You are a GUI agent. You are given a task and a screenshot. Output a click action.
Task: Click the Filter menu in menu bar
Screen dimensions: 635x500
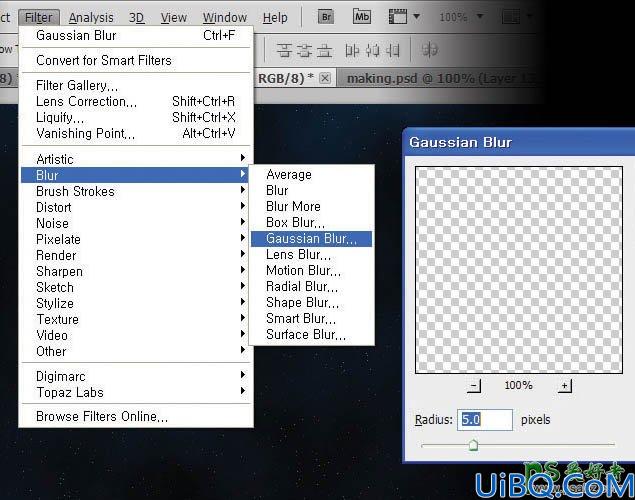point(39,17)
